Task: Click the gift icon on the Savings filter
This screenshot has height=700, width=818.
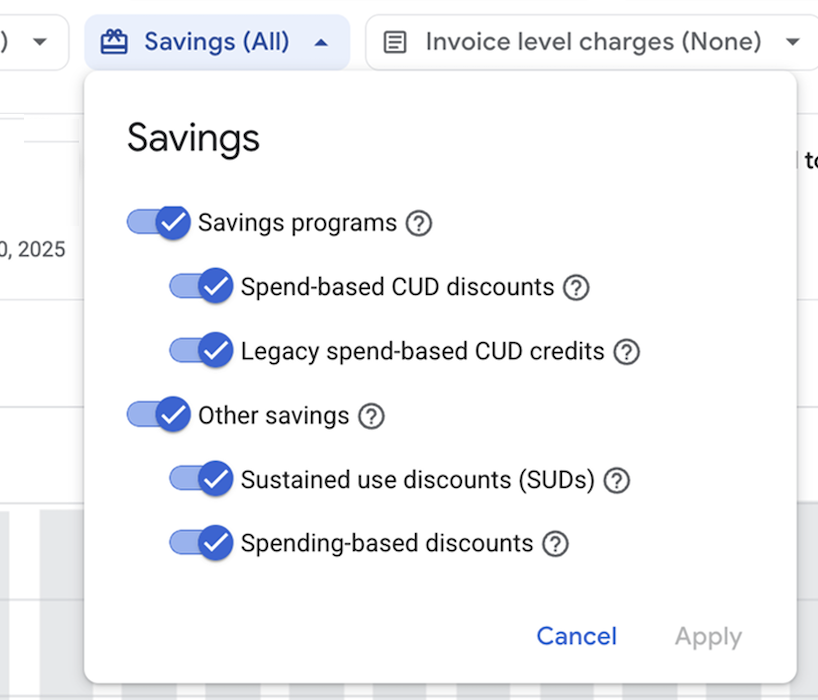Action: coord(113,41)
